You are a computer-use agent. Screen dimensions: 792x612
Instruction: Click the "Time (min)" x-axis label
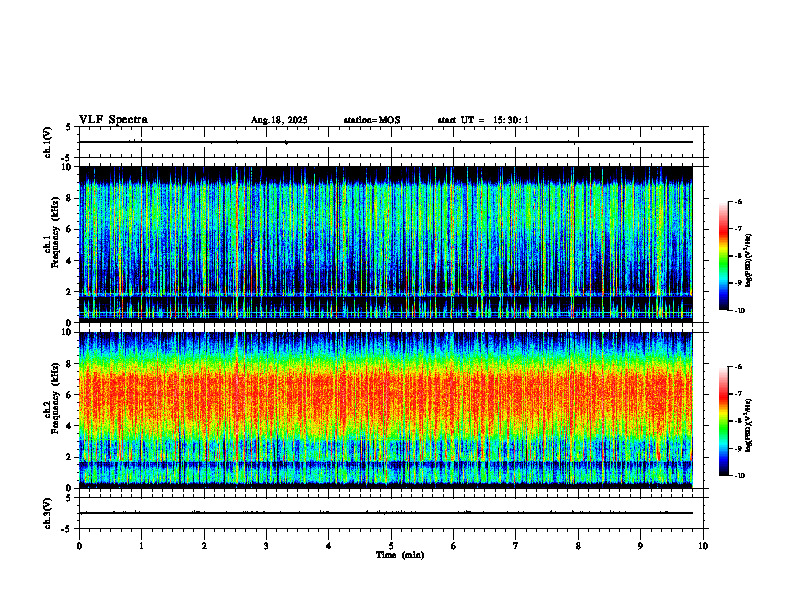coord(400,555)
